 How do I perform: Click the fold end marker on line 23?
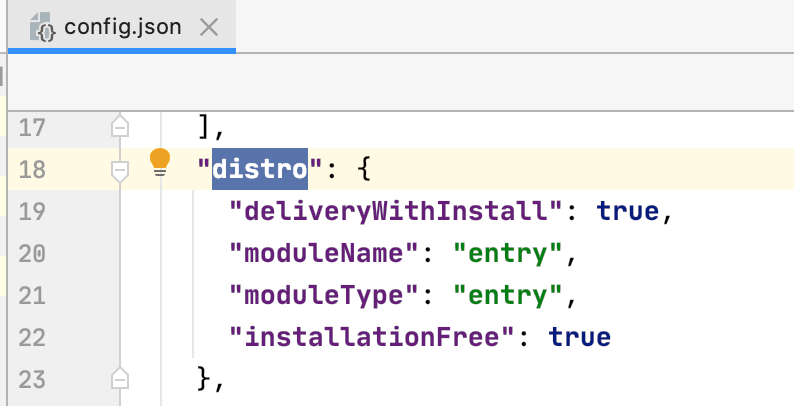[120, 379]
